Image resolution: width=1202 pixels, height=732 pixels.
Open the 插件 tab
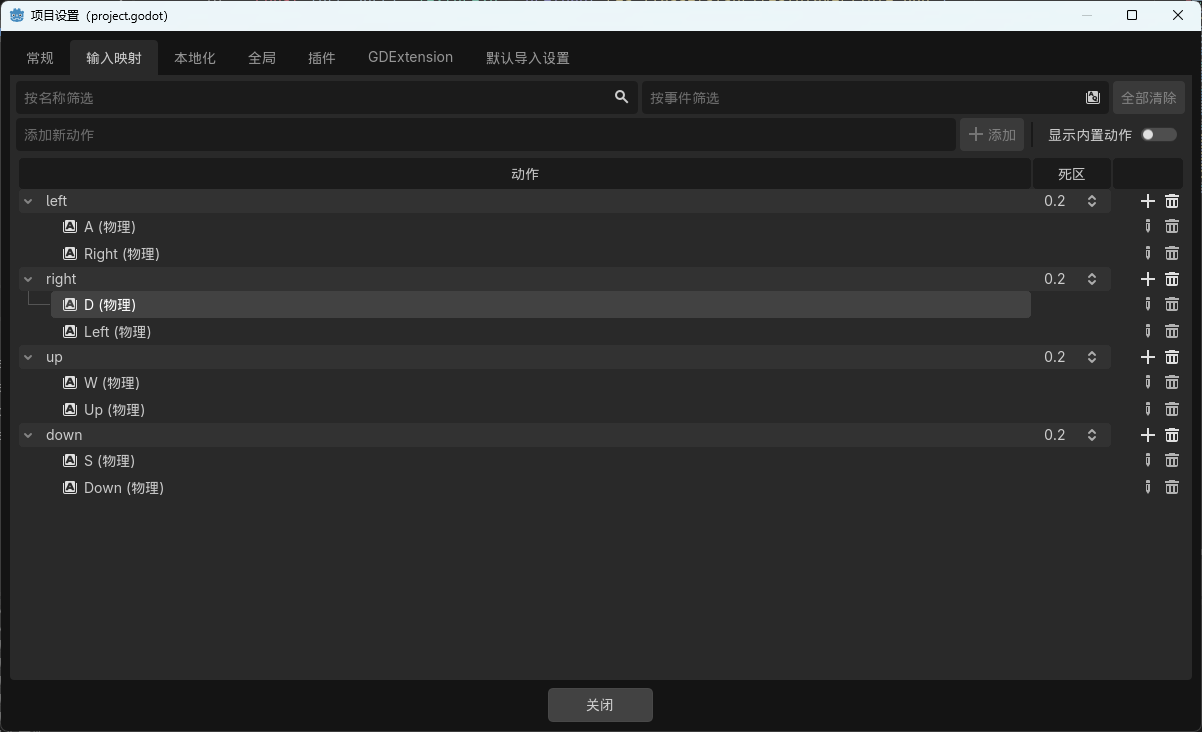coord(322,58)
